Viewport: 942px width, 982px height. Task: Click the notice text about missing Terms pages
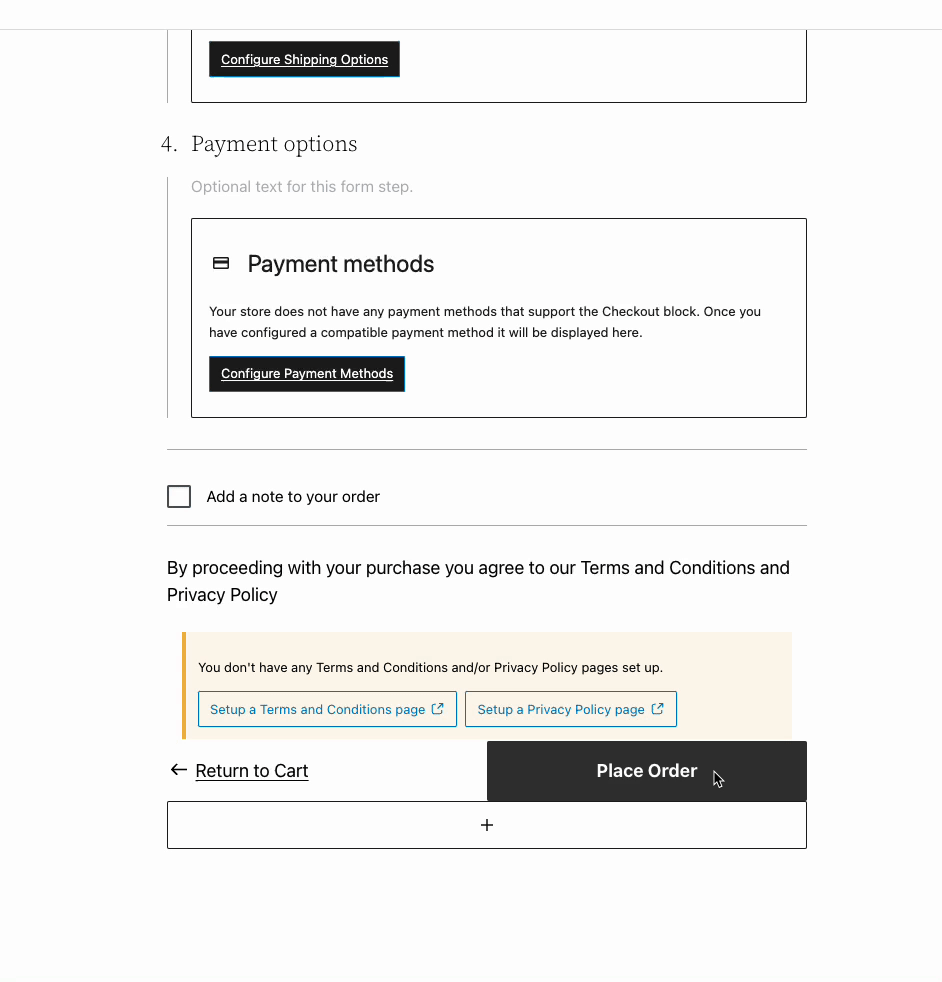coord(430,667)
